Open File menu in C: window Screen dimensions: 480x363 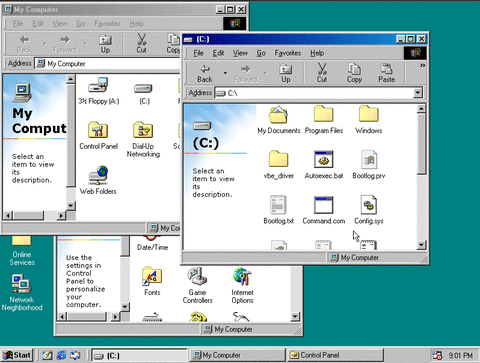point(198,53)
